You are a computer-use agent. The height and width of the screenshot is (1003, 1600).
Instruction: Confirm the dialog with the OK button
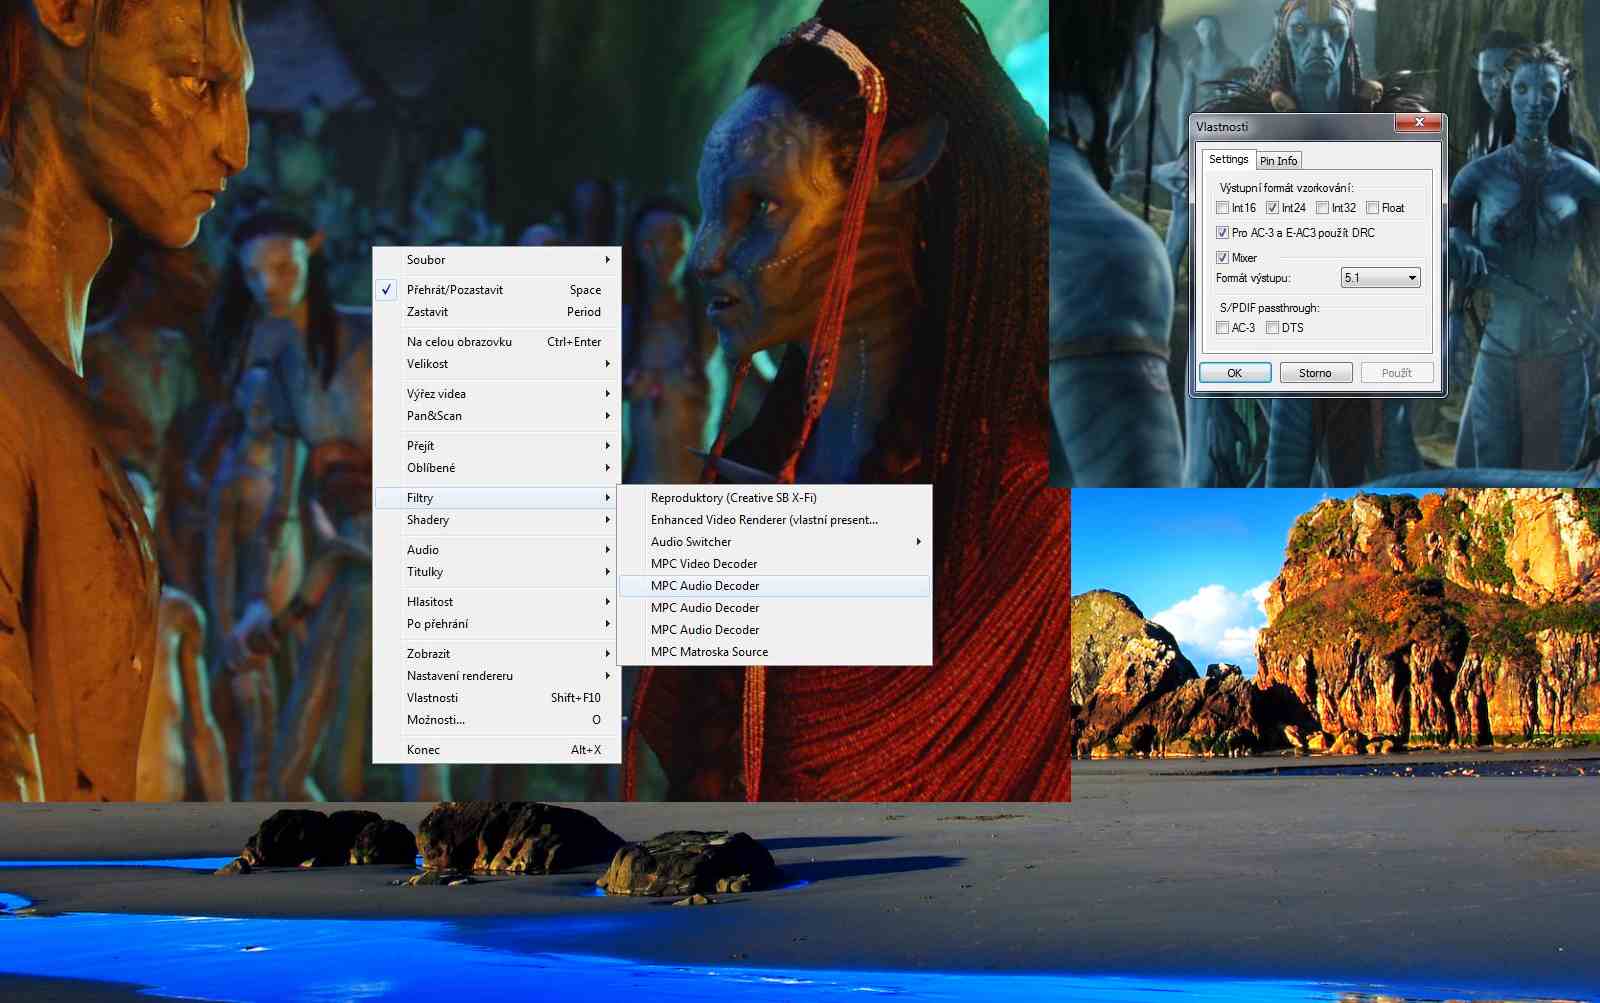pos(1235,373)
